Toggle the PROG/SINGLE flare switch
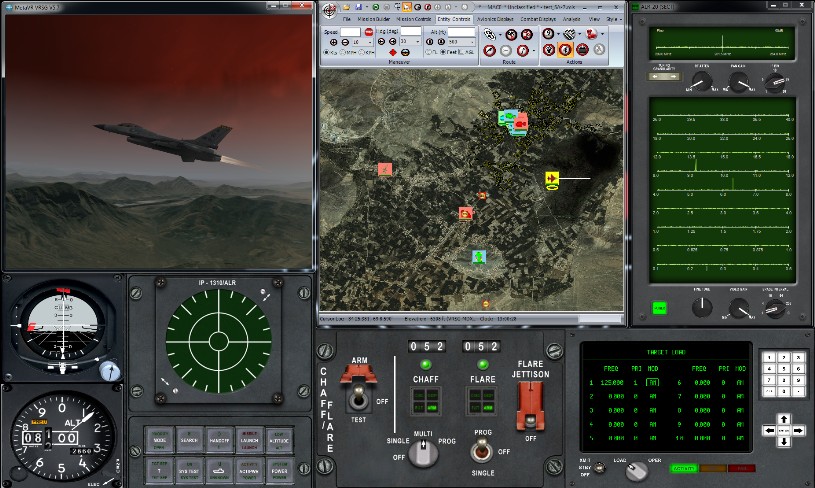Screen dimensions: 815x488 [x=482, y=451]
